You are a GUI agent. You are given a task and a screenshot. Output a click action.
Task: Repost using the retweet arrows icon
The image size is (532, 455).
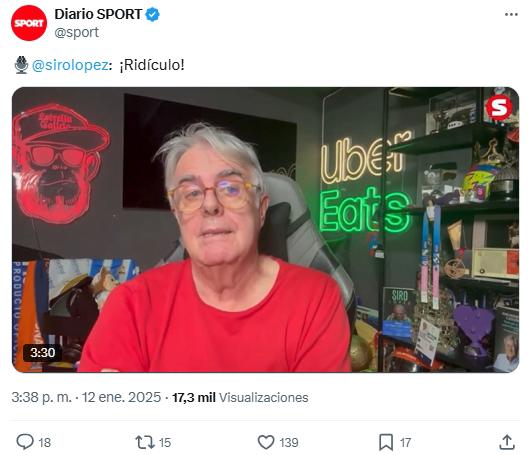coord(145,442)
